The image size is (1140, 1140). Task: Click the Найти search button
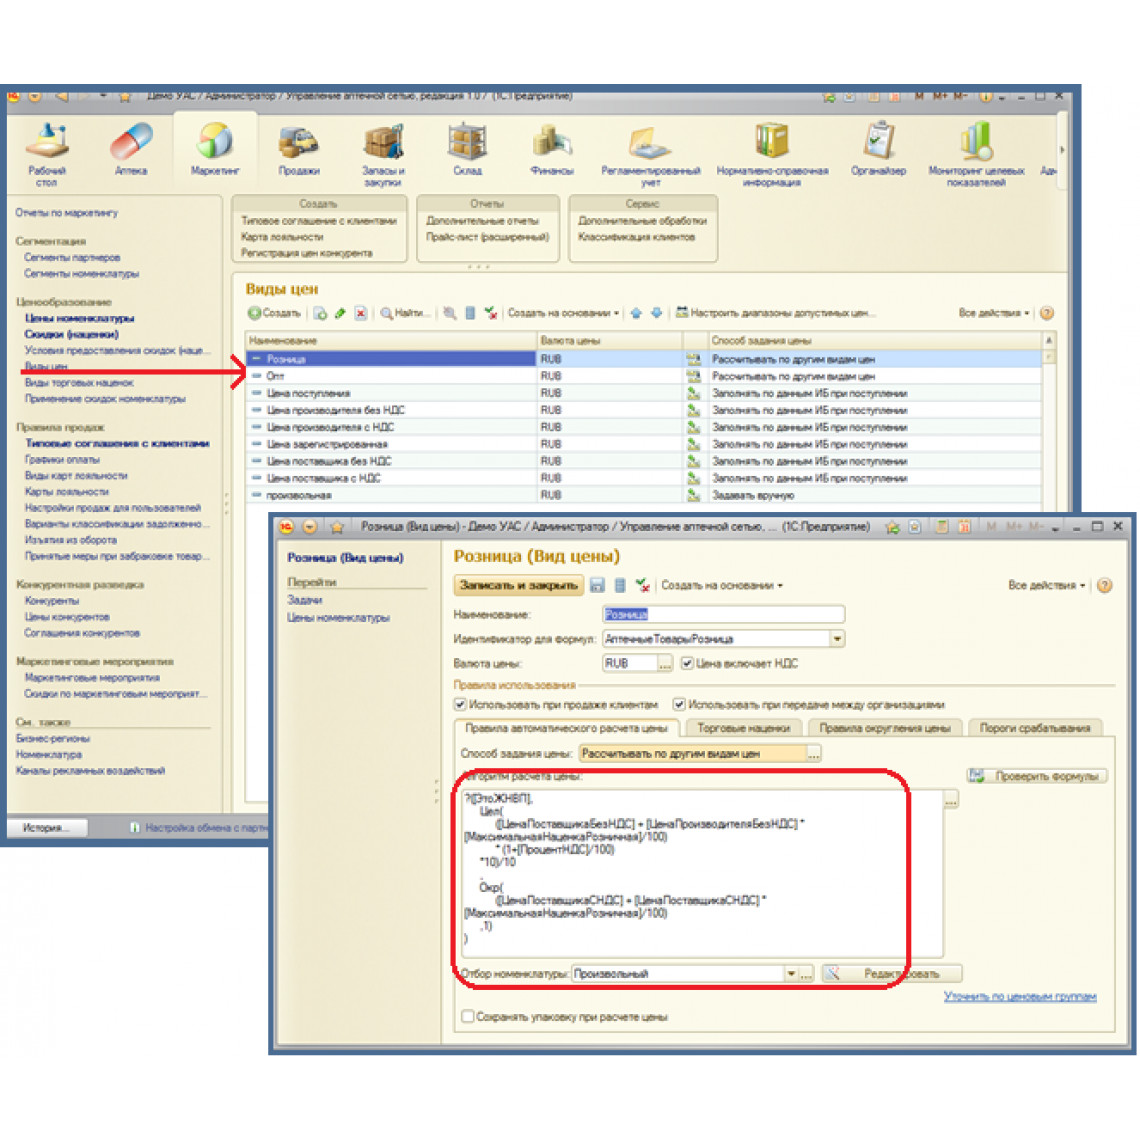point(405,313)
